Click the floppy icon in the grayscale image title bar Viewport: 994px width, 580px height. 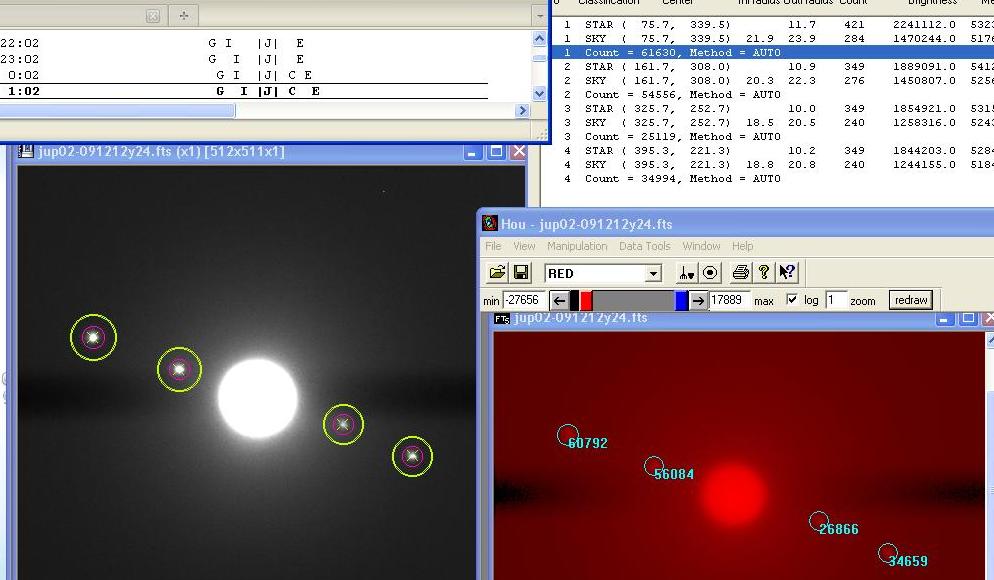coord(26,151)
